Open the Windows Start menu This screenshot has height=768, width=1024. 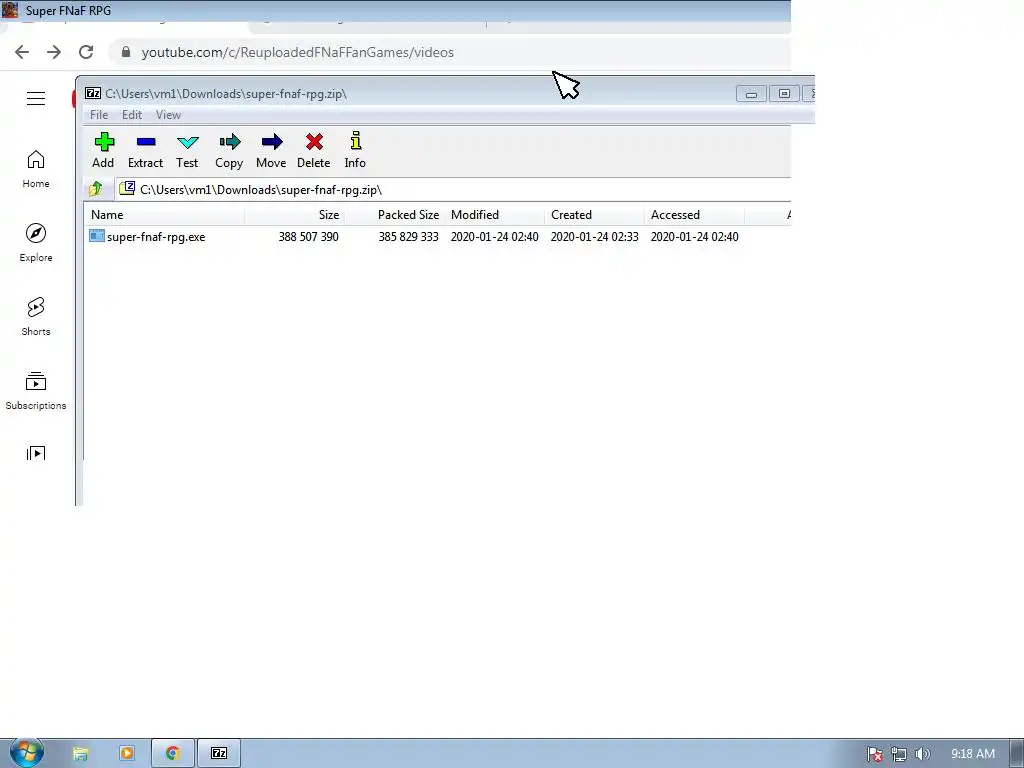27,753
